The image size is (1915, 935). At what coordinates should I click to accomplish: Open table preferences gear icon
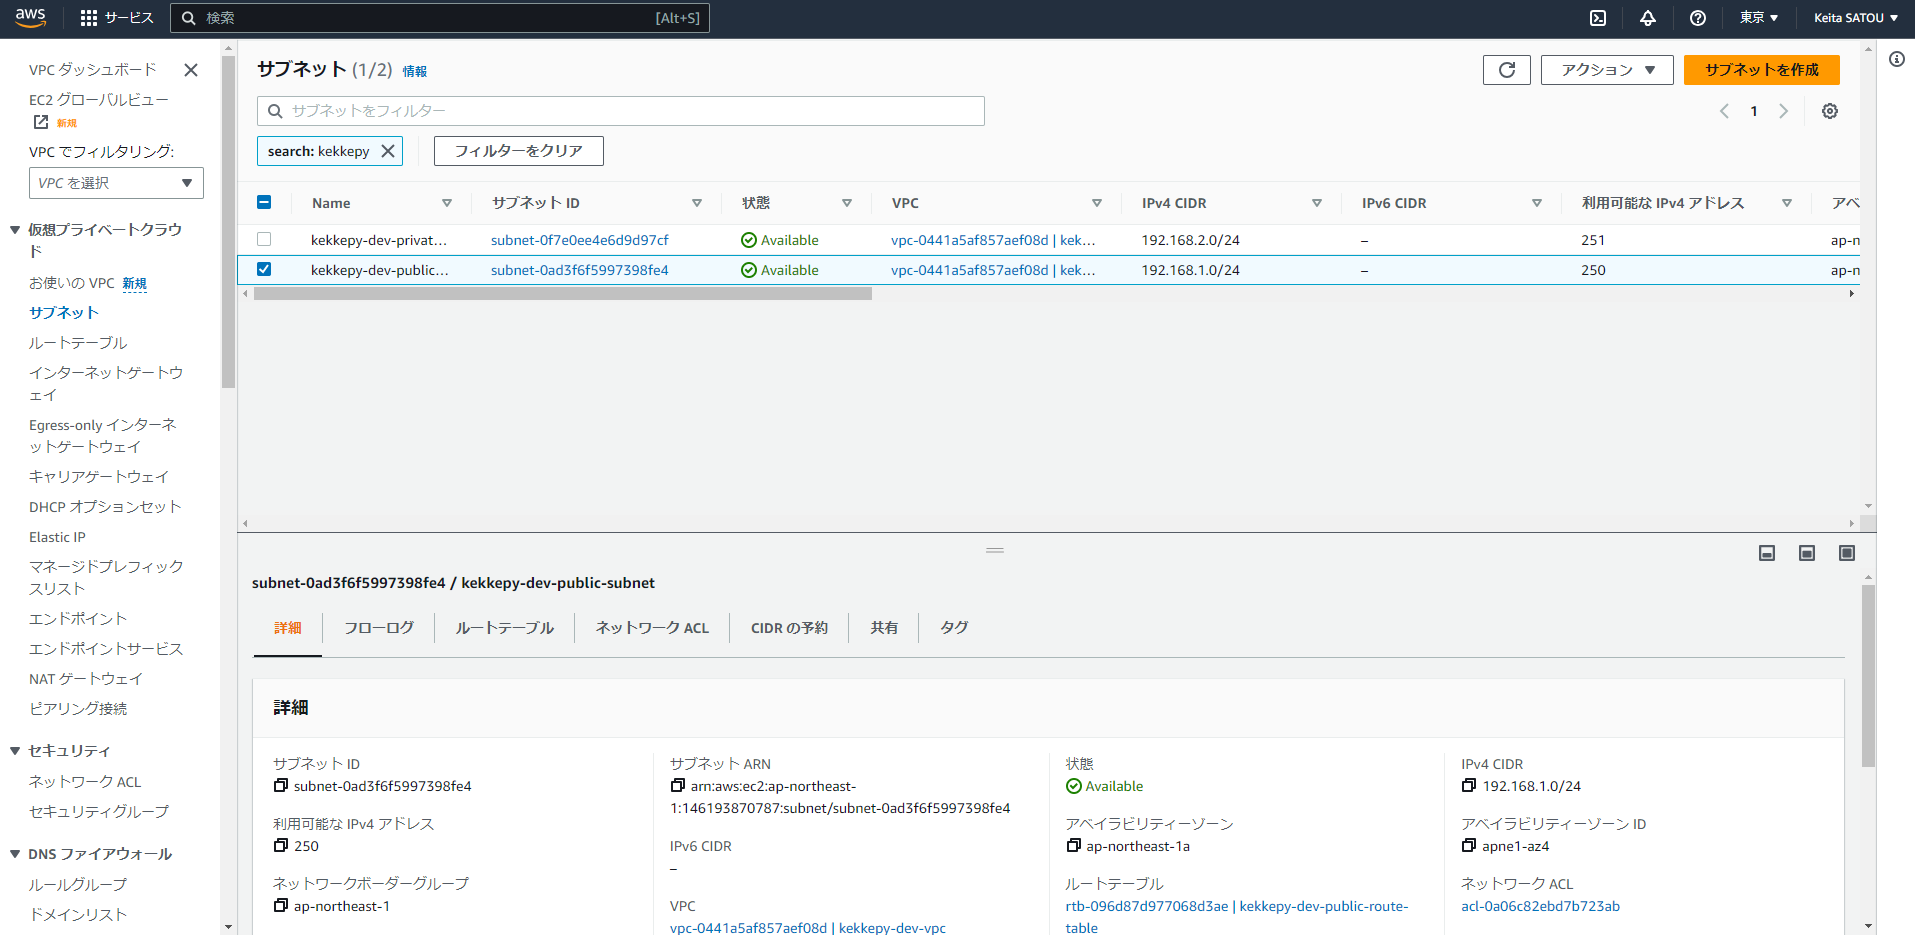(1830, 111)
